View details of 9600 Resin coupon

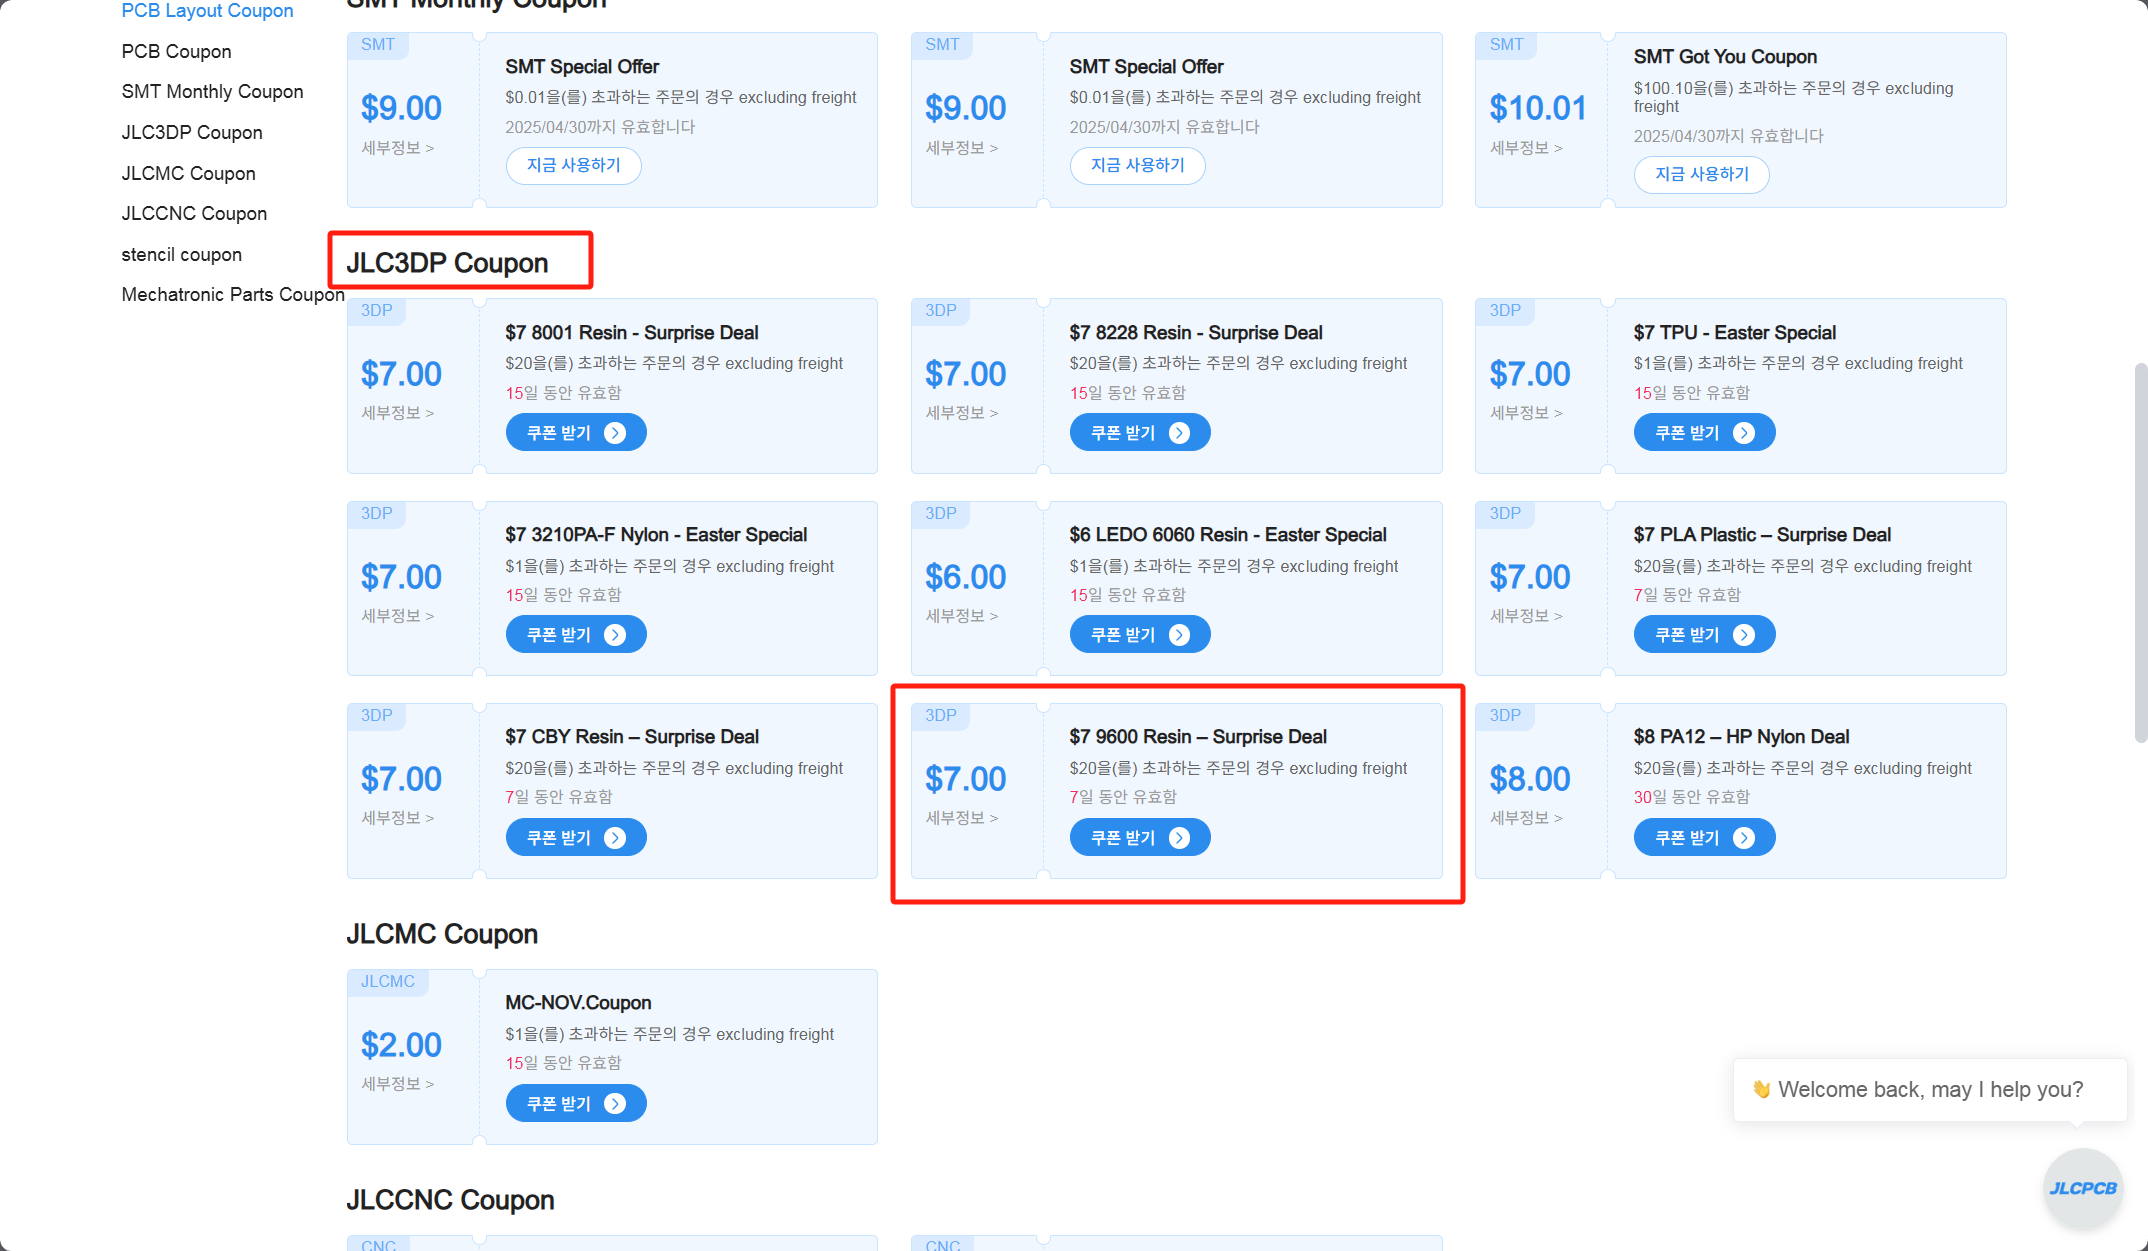pyautogui.click(x=961, y=818)
